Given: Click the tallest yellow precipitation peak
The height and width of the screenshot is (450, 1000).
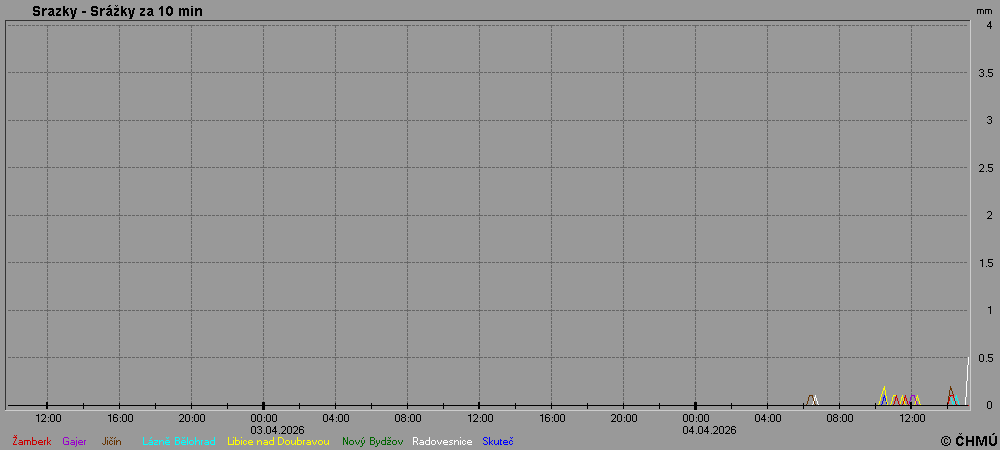Looking at the screenshot, I should click(x=883, y=388).
